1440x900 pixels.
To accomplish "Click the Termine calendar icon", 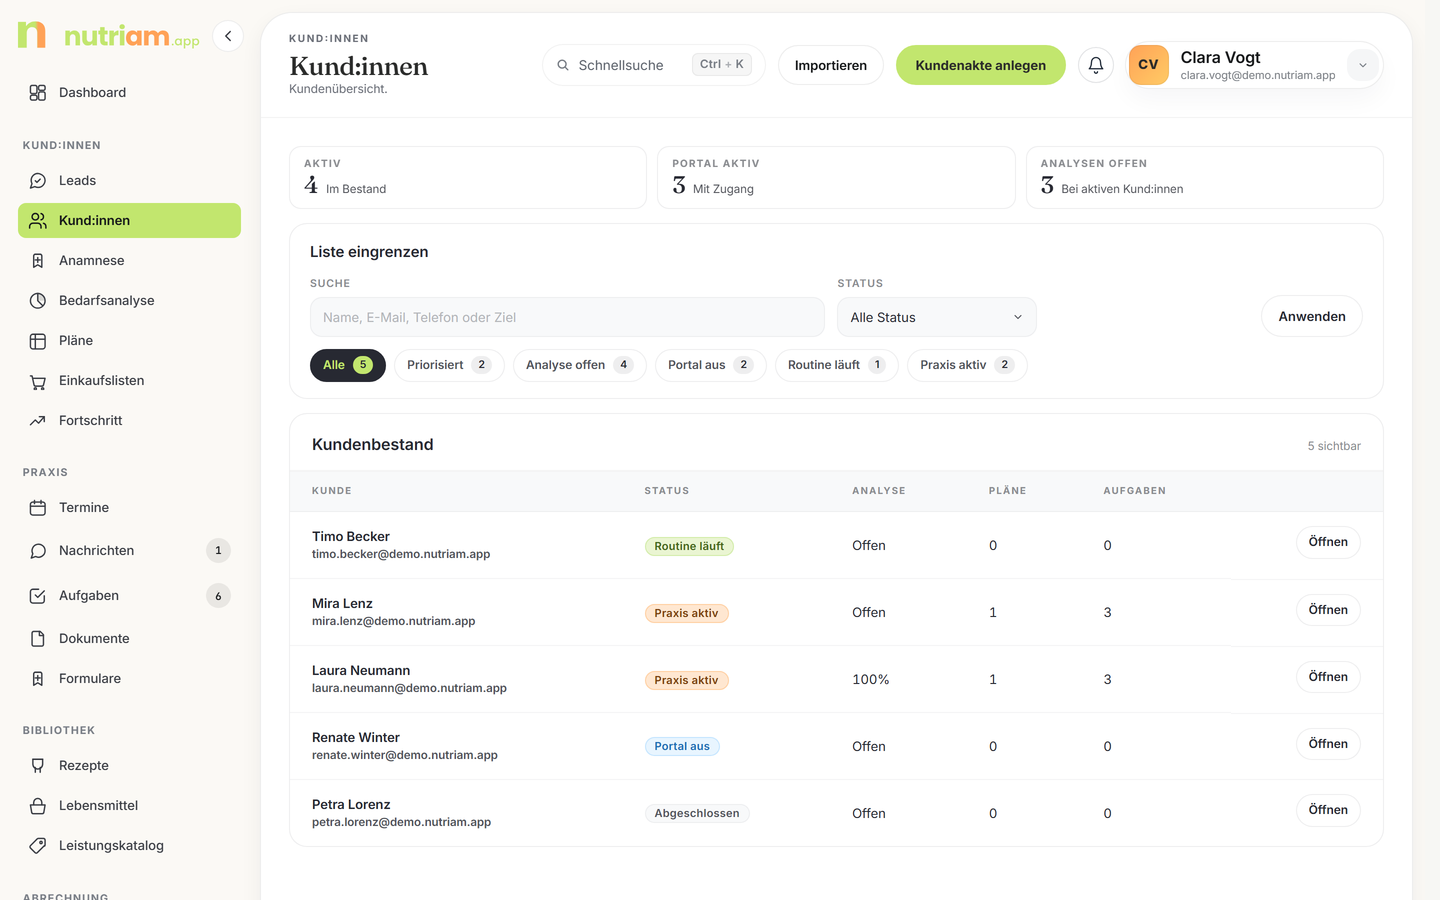I will point(38,508).
